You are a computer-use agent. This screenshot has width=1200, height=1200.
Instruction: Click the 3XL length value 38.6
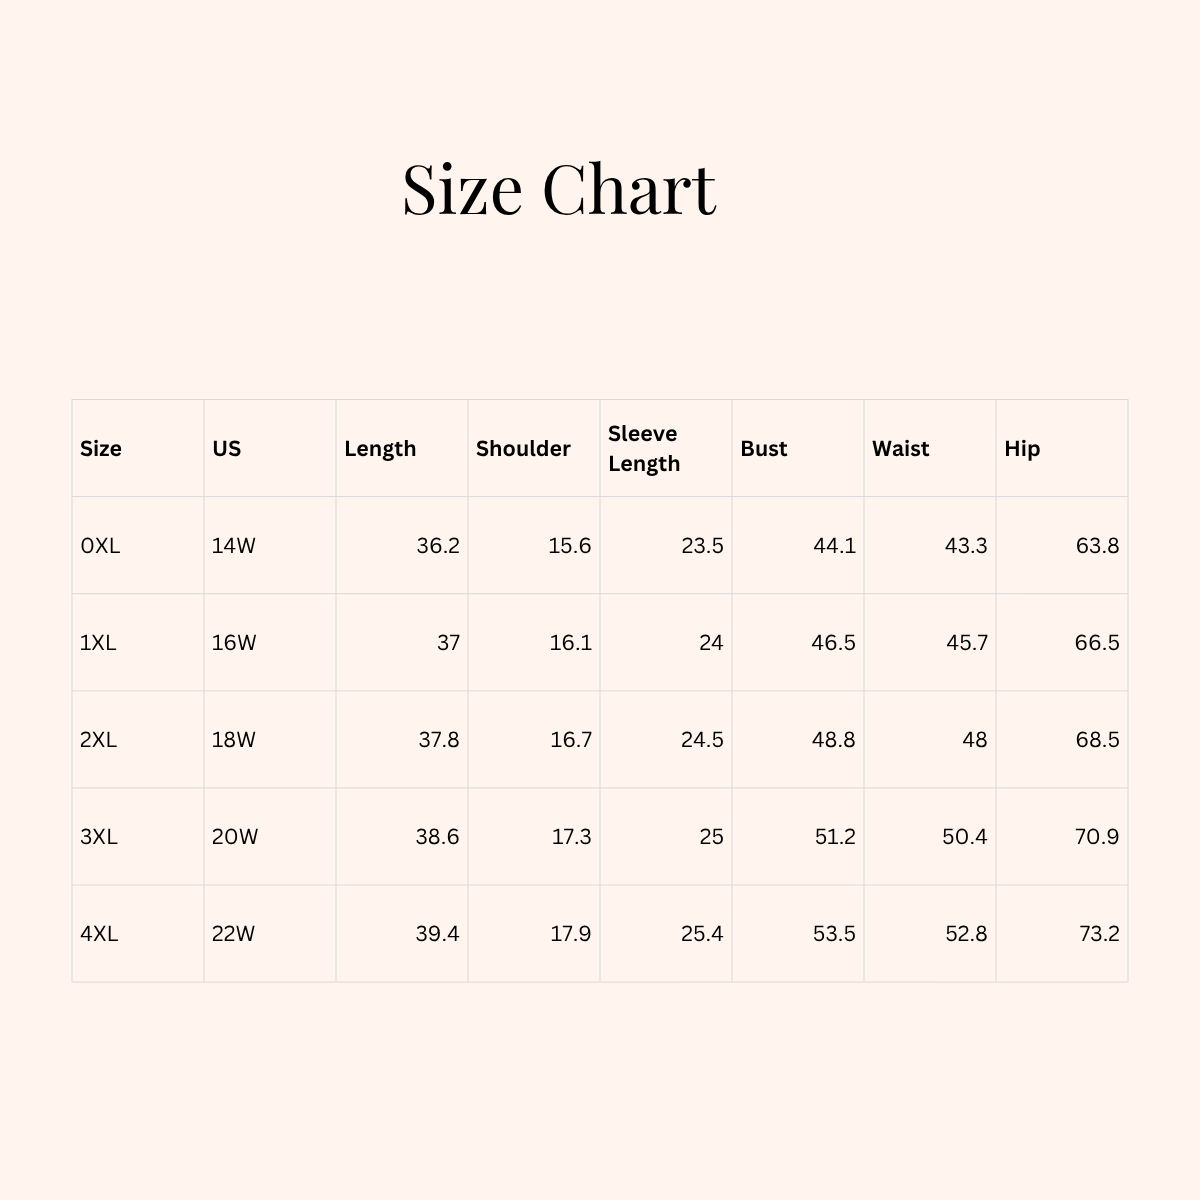click(437, 837)
